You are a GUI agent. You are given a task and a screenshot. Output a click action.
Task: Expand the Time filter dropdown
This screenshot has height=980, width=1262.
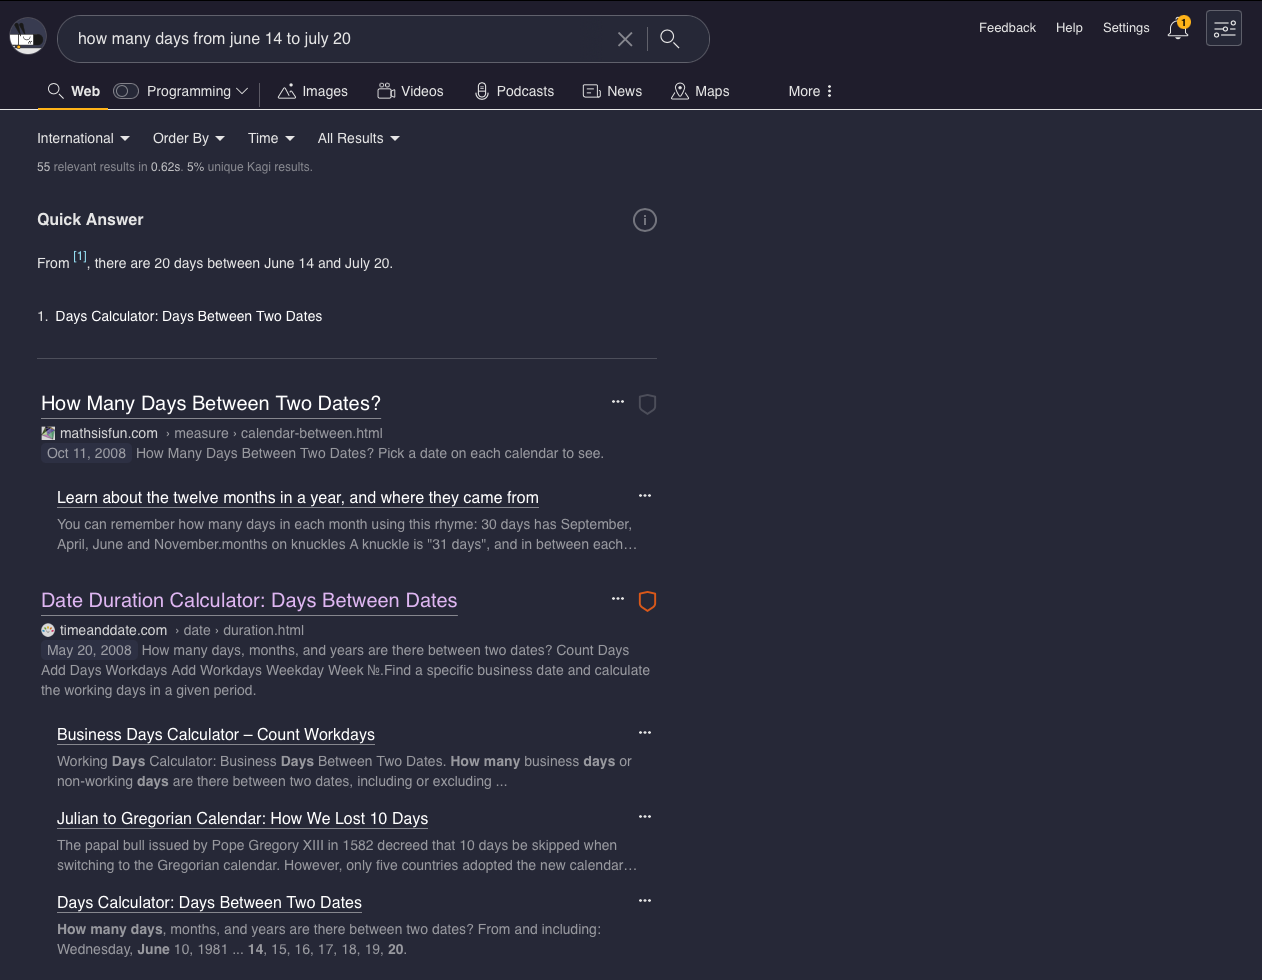271,138
